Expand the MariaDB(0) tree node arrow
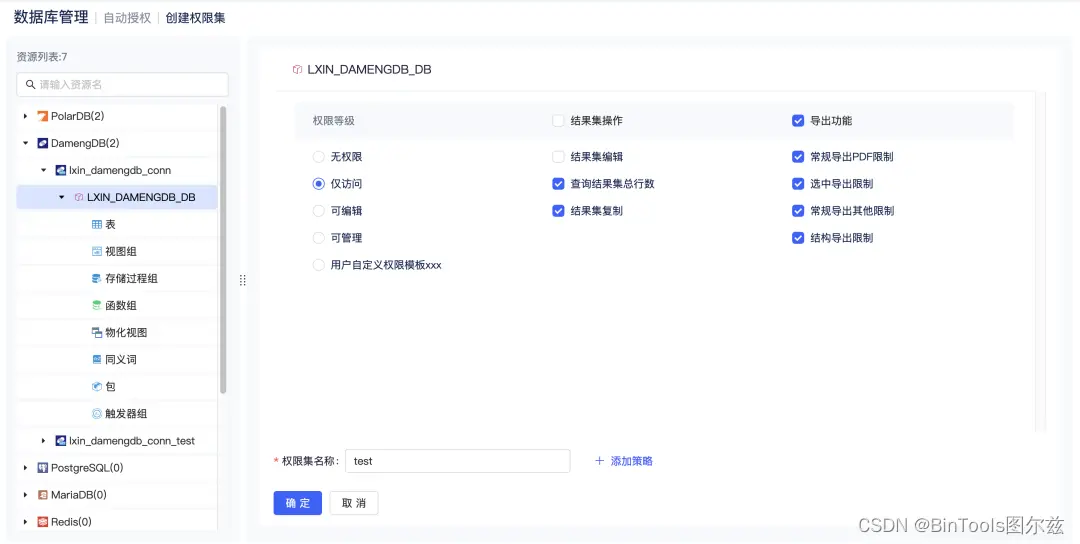 (25, 494)
